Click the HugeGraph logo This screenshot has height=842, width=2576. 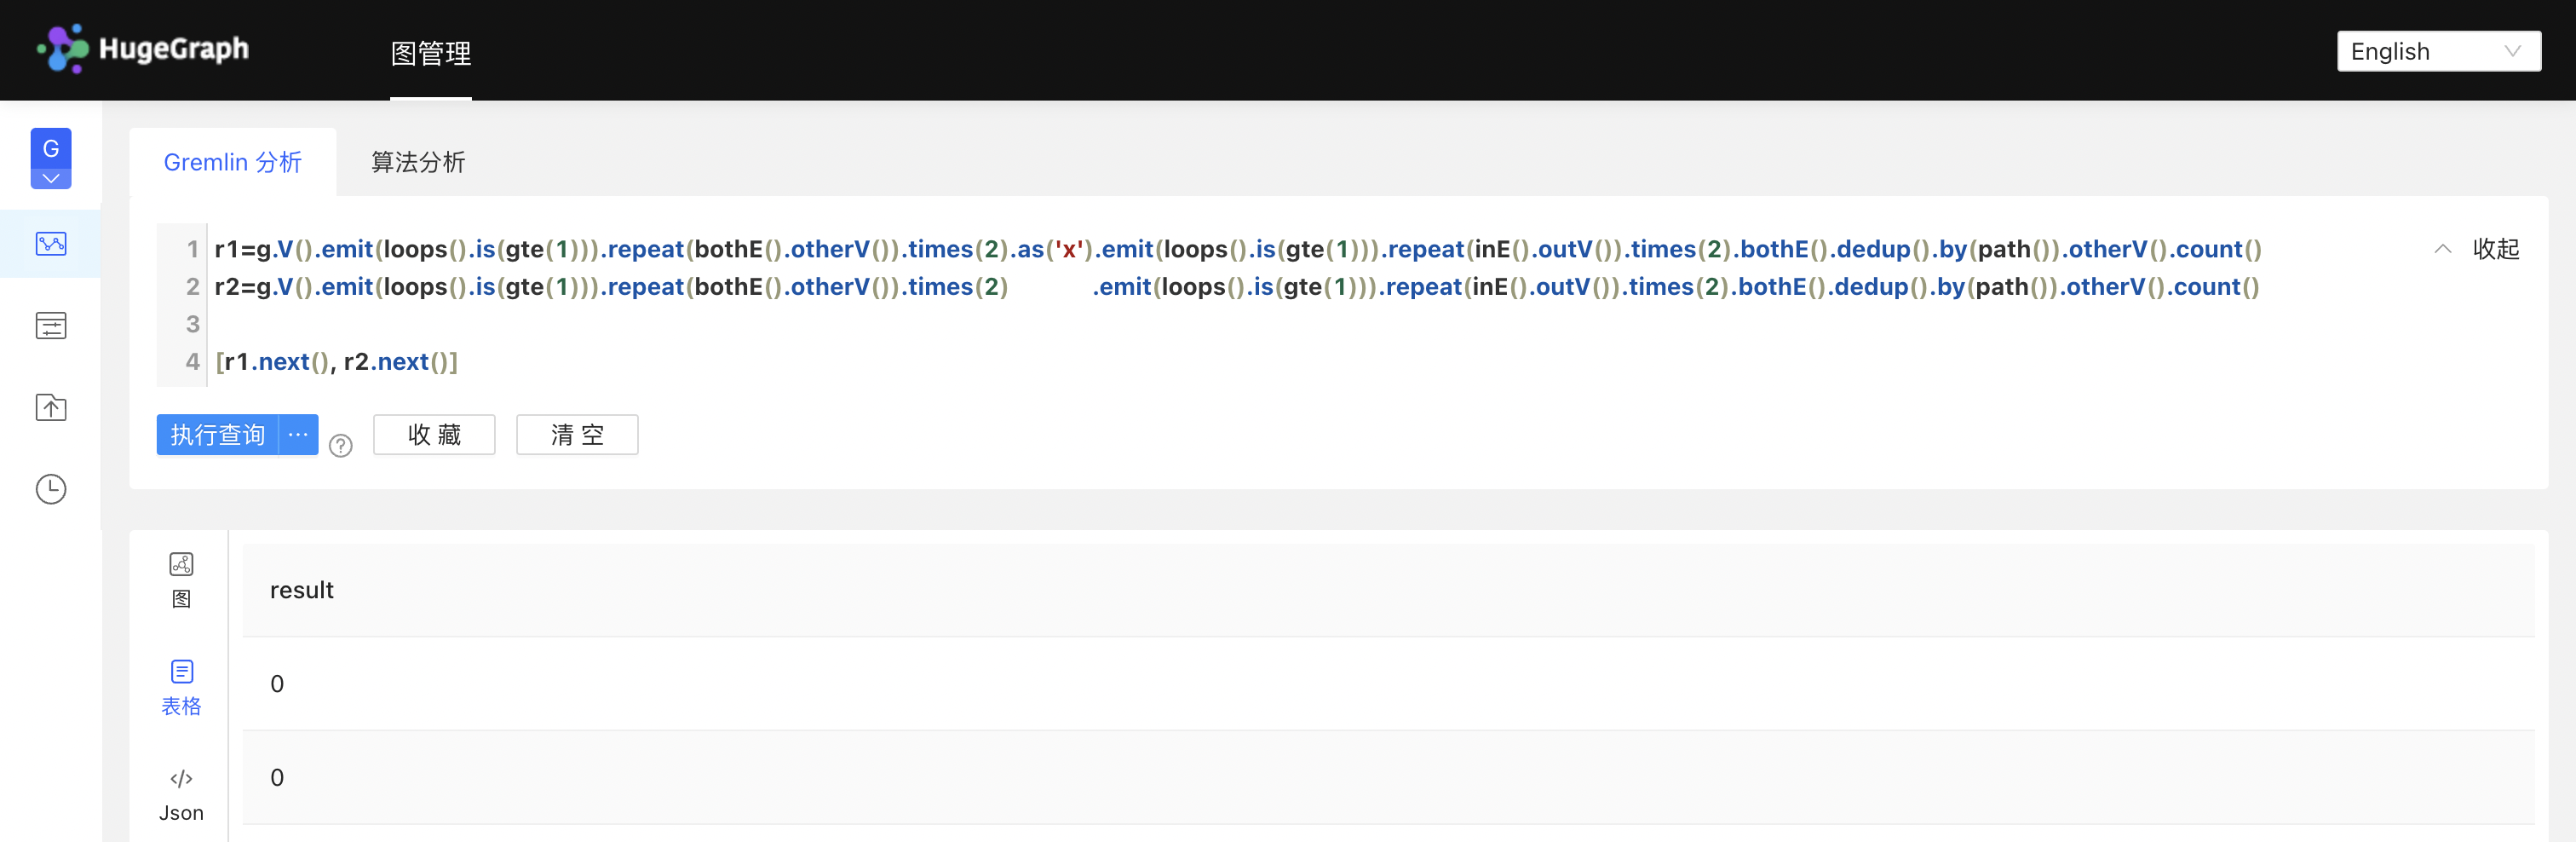tap(143, 49)
